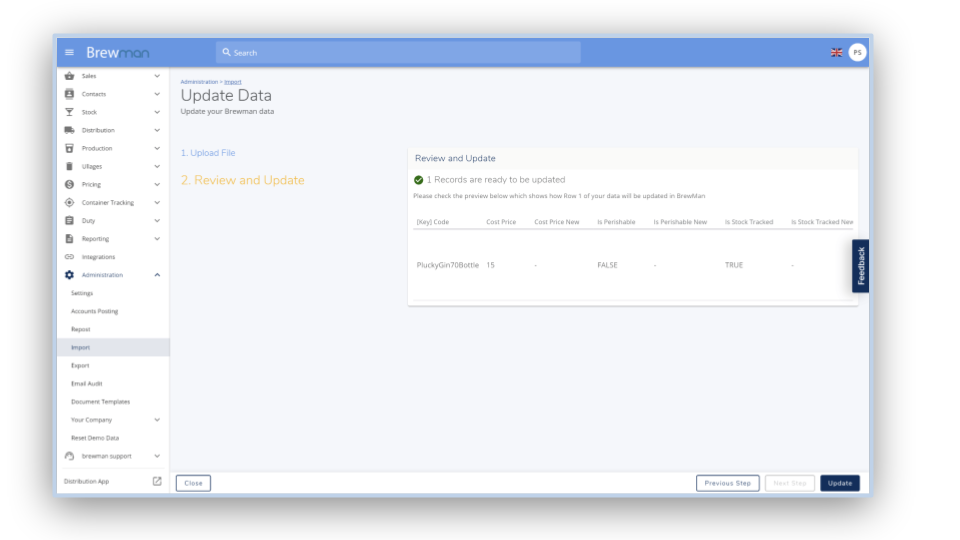This screenshot has height=540, width=960.
Task: Open the Feedback side tab
Action: (860, 266)
